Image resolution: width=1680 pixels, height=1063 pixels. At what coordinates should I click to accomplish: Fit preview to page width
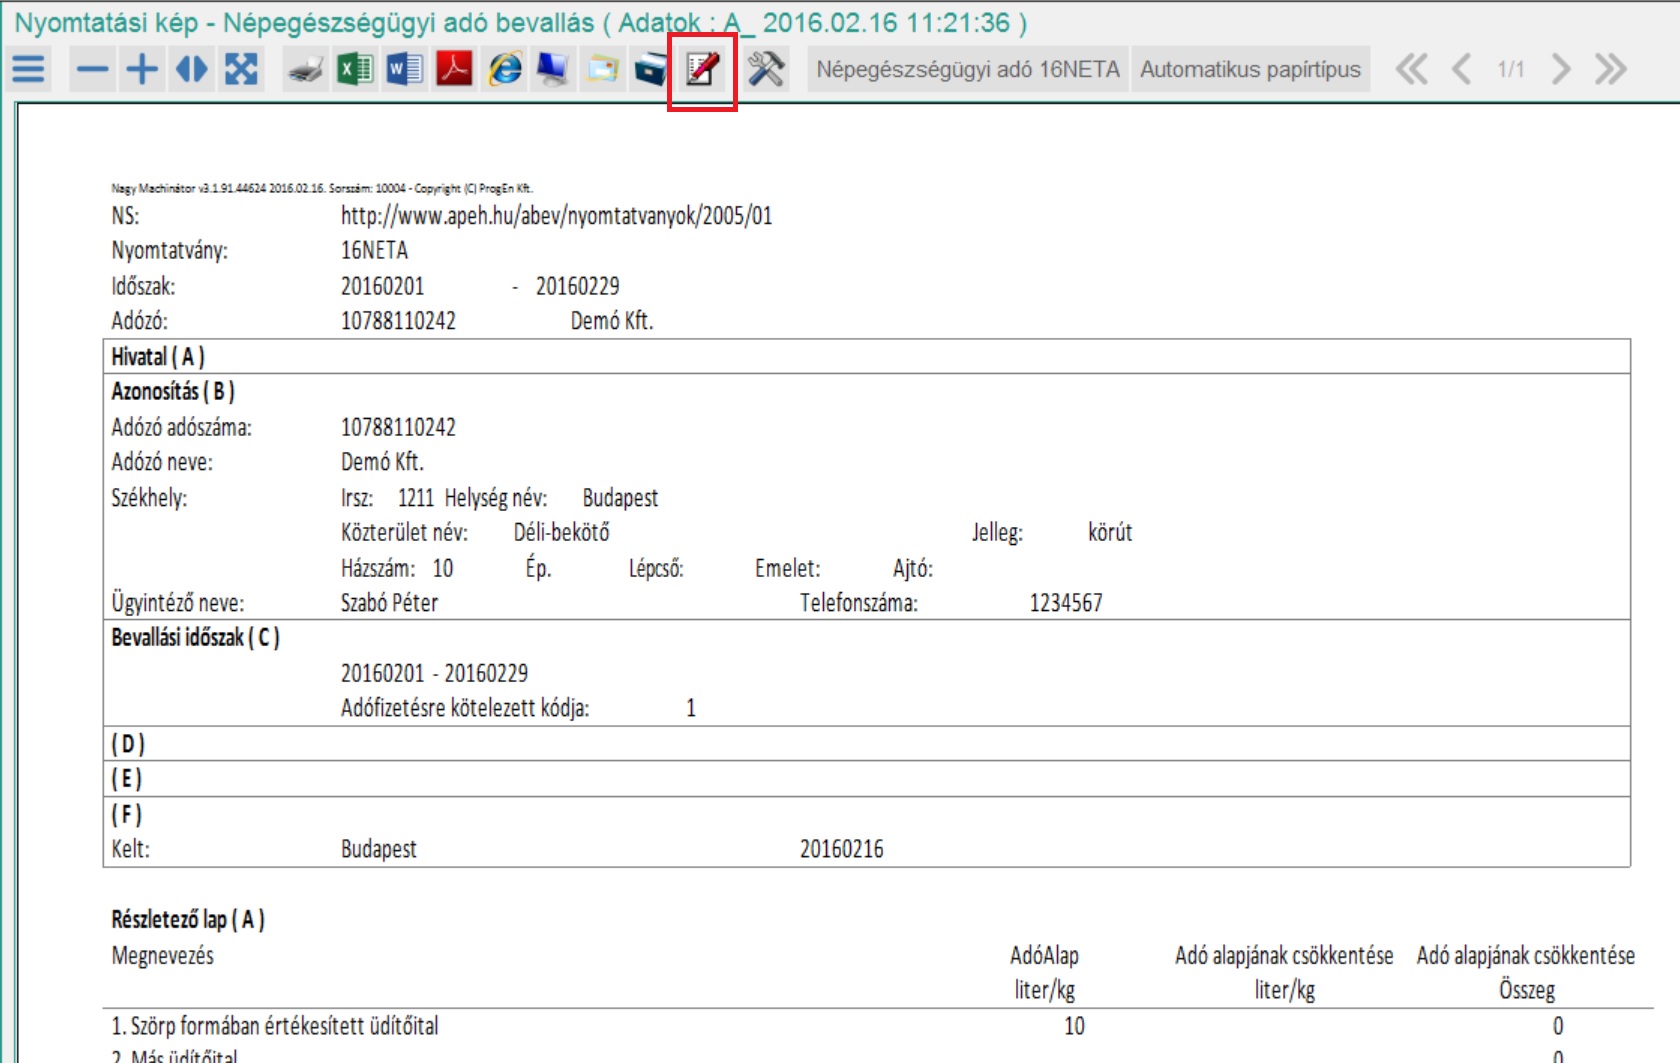click(x=191, y=69)
